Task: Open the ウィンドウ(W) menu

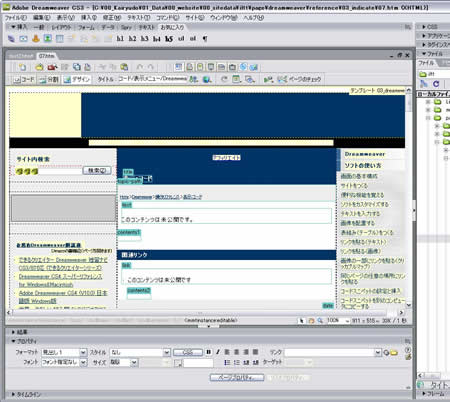Action: pos(223,18)
